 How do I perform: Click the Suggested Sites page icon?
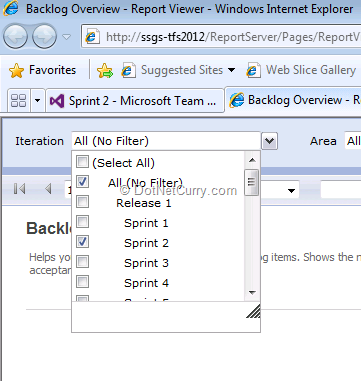point(128,71)
